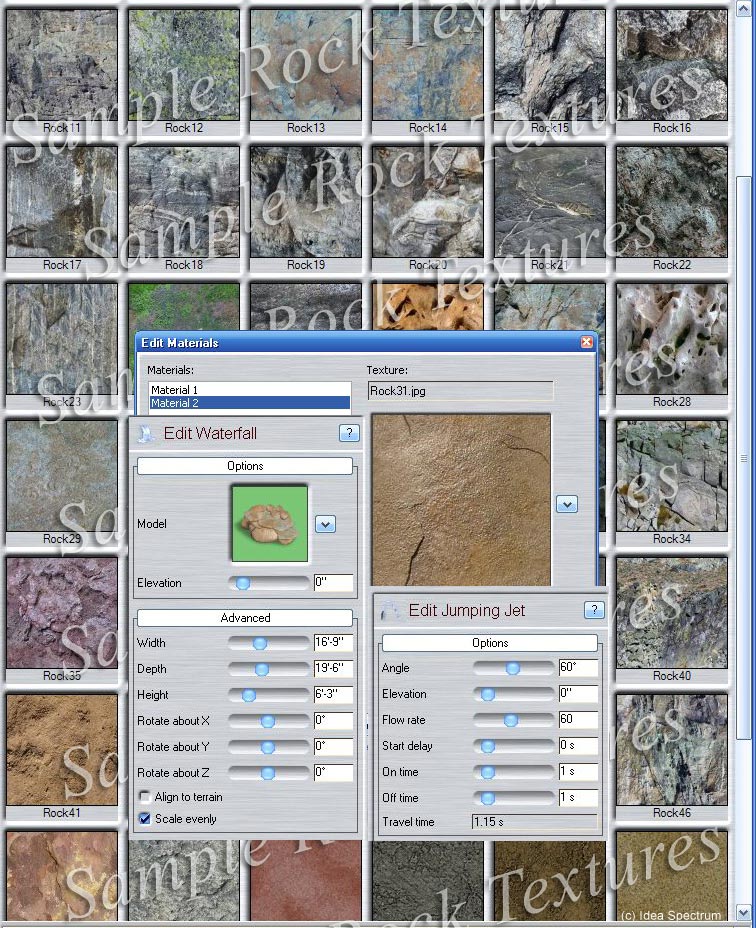Adjust the waterfall Width slider
This screenshot has height=928, width=756.
[x=268, y=643]
